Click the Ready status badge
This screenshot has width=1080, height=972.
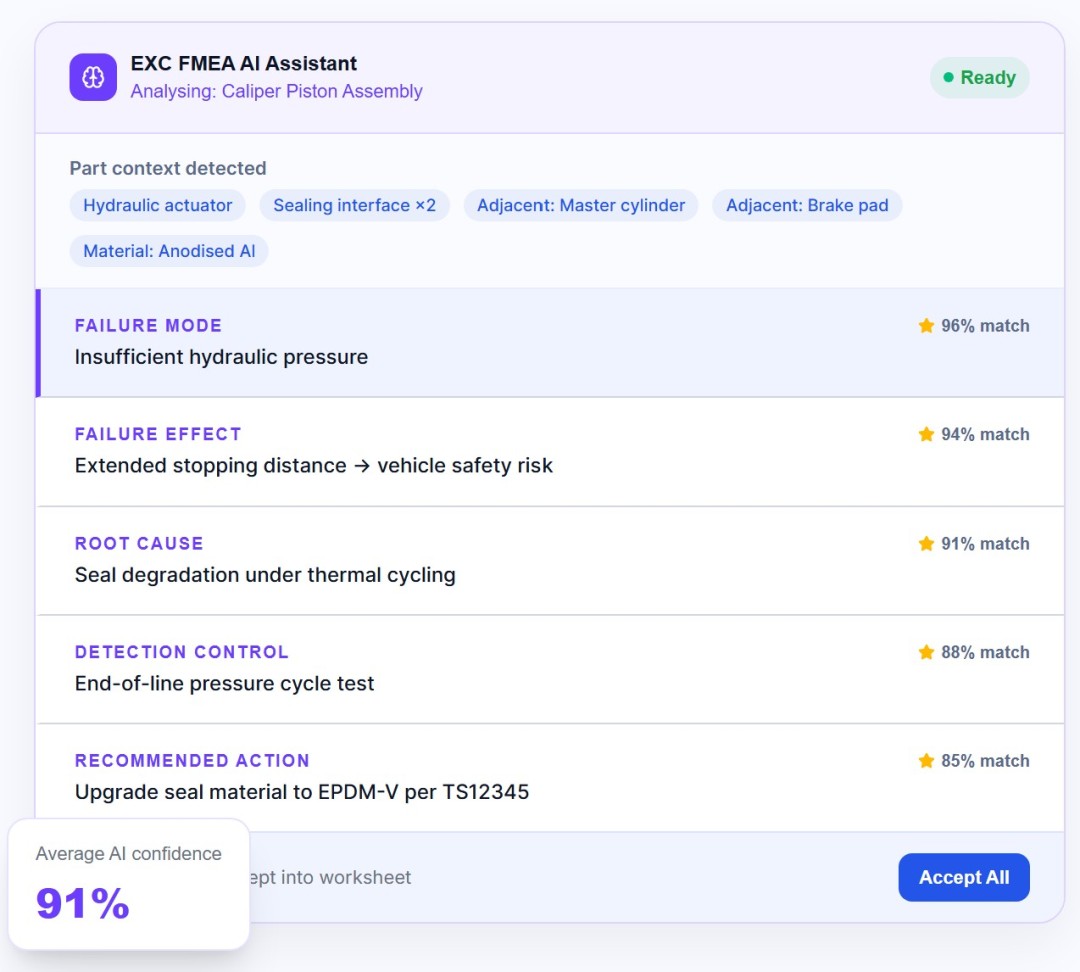pyautogui.click(x=979, y=77)
